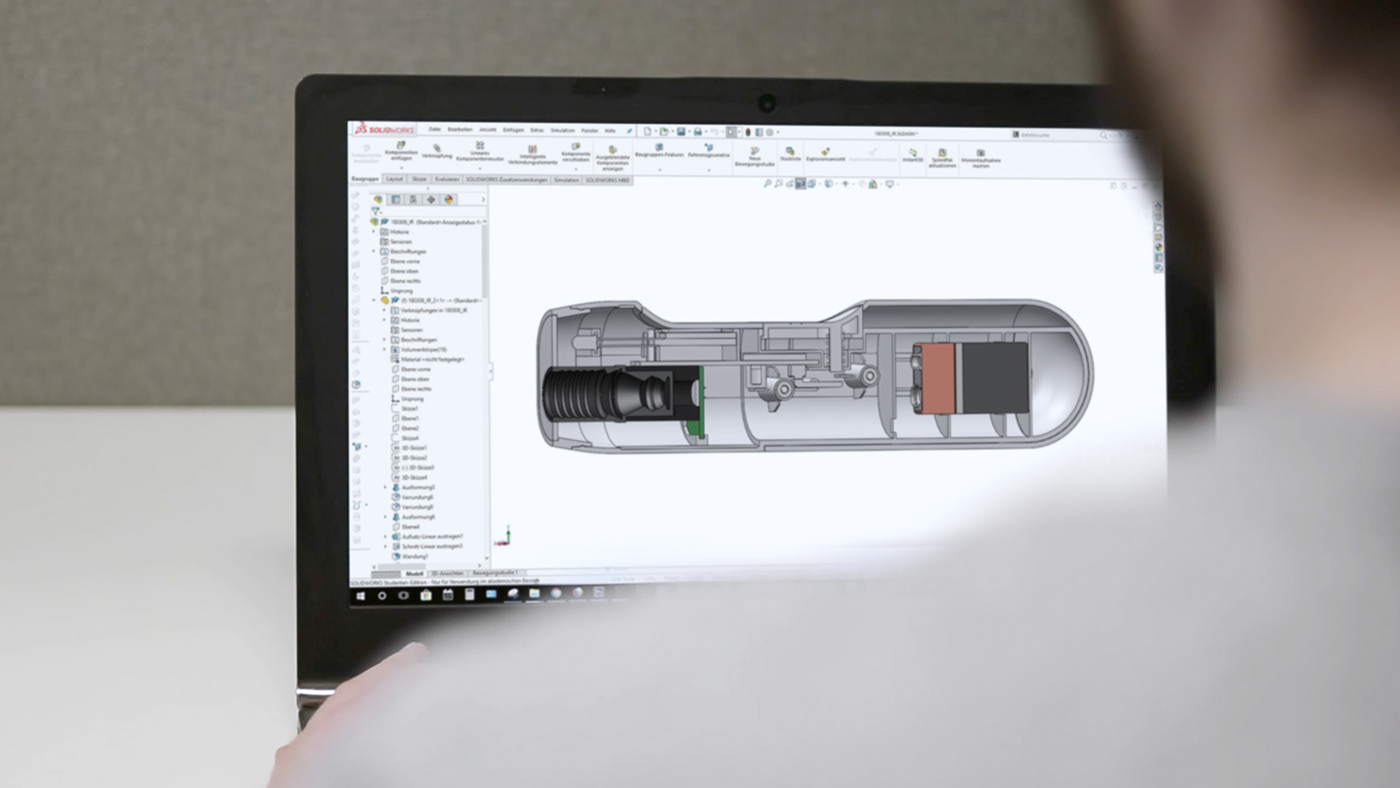Switch to the Skizze ribbon tab
Screen dimensions: 1400x788
pyautogui.click(x=420, y=179)
